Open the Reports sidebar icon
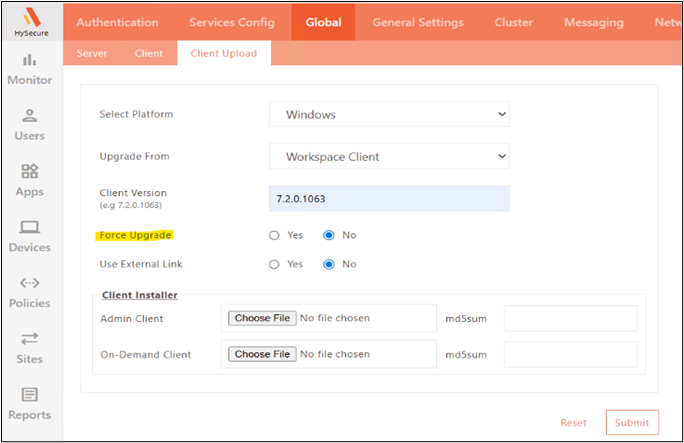 29,395
